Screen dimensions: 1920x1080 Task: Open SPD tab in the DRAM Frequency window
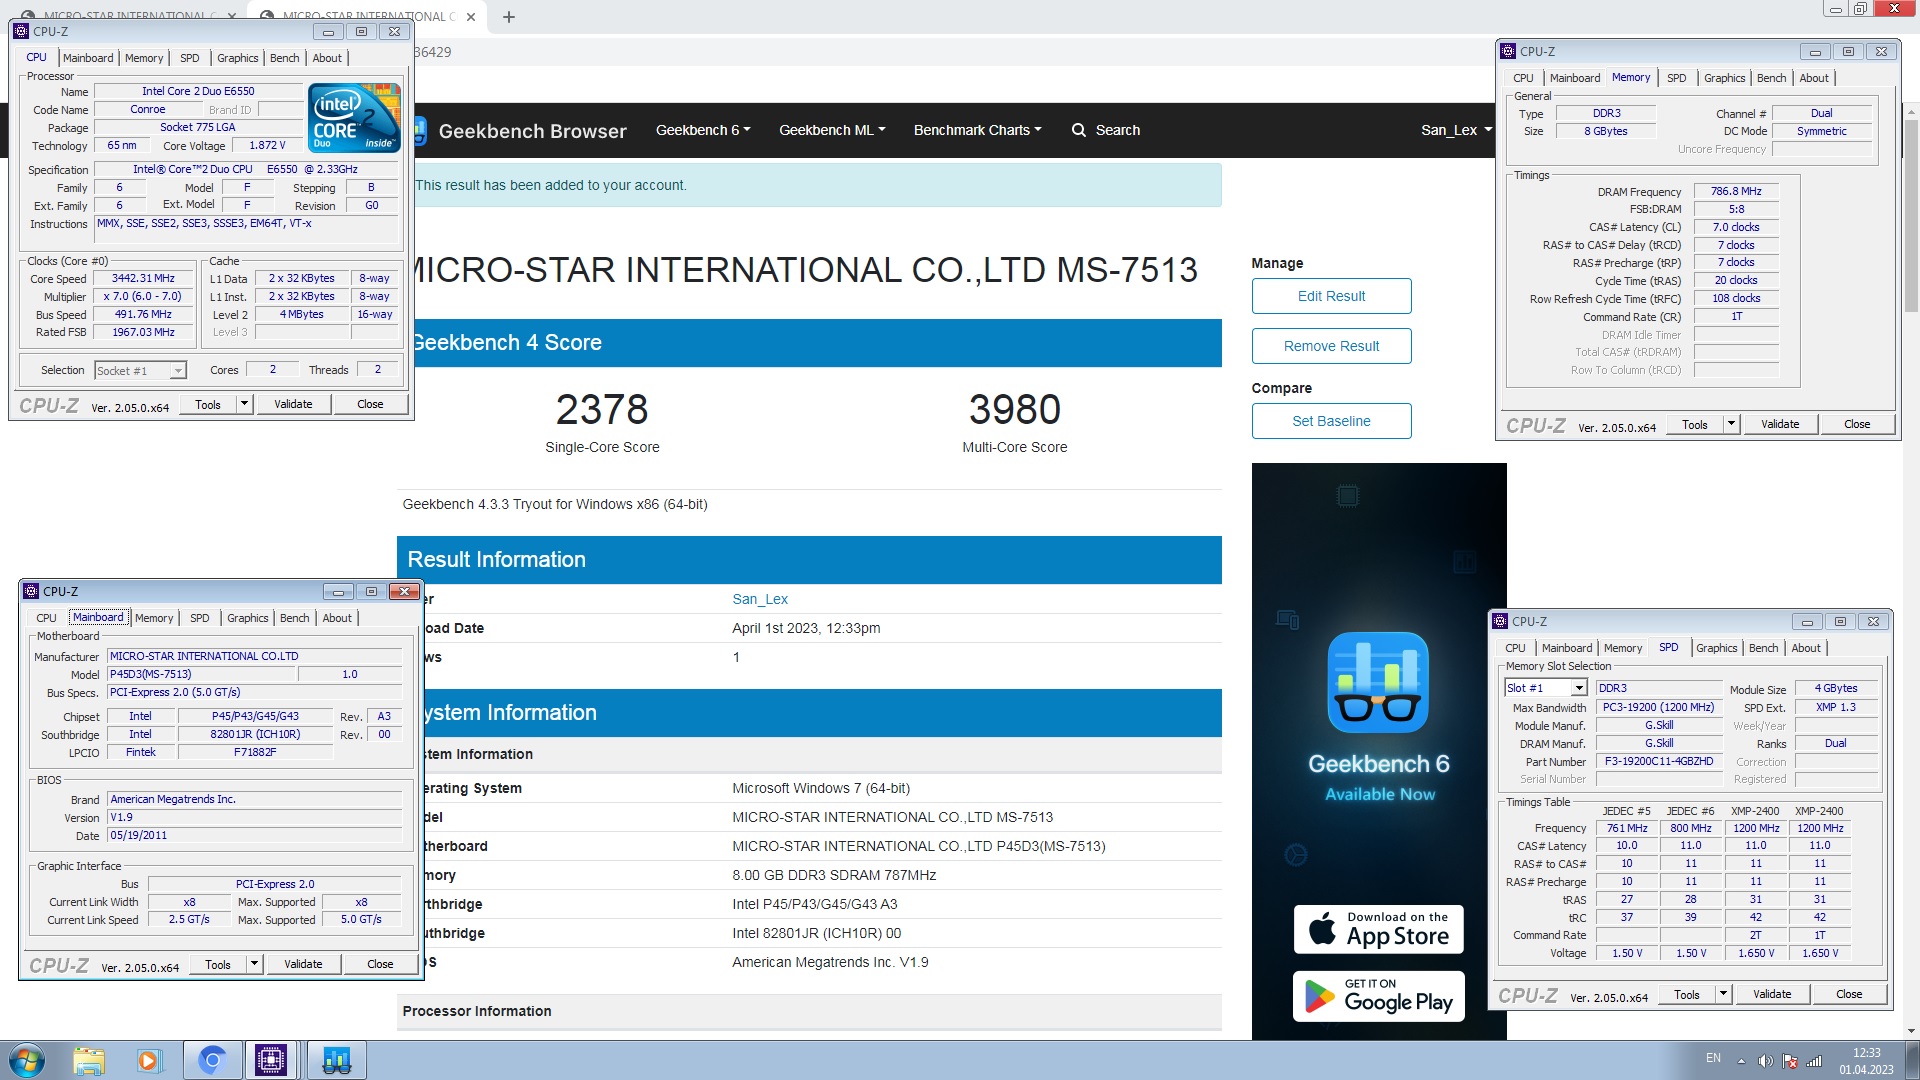(1676, 78)
